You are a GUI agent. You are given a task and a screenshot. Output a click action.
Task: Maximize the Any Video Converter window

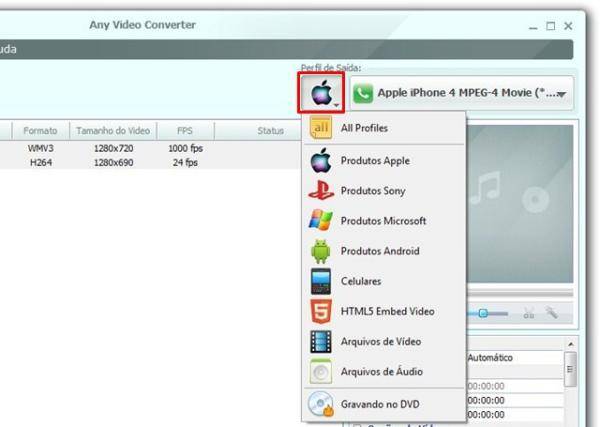pos(551,26)
